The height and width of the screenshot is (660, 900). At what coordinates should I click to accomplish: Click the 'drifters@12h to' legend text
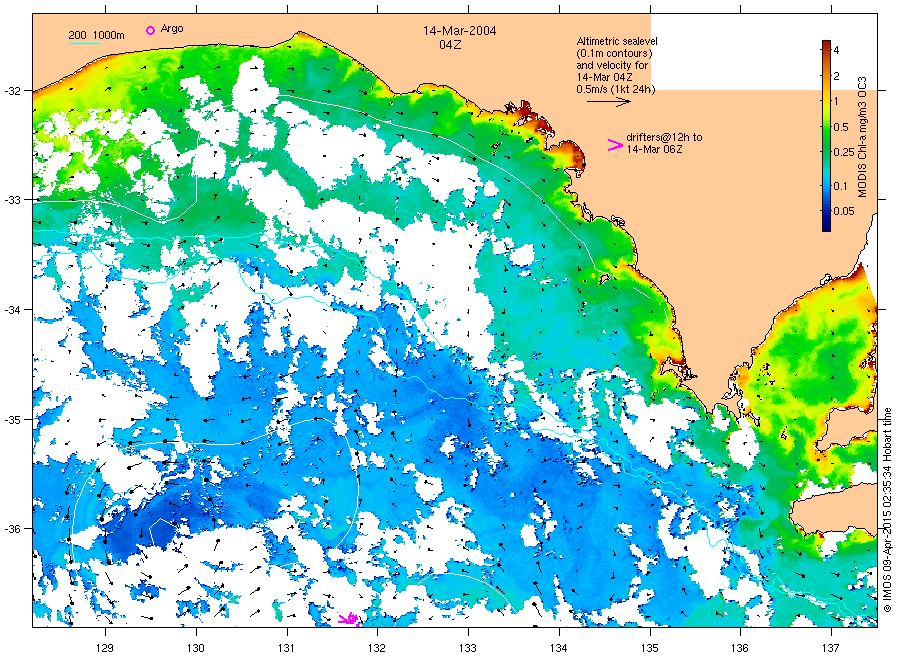(664, 137)
